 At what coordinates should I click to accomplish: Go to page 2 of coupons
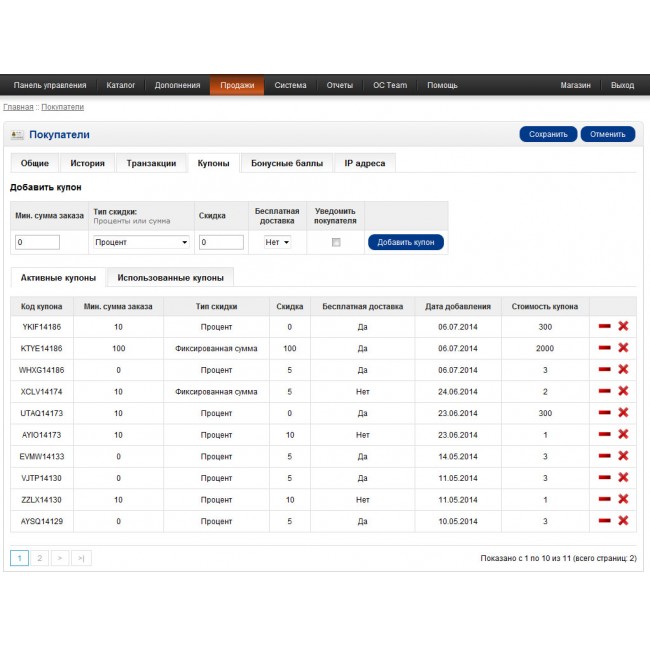40,558
